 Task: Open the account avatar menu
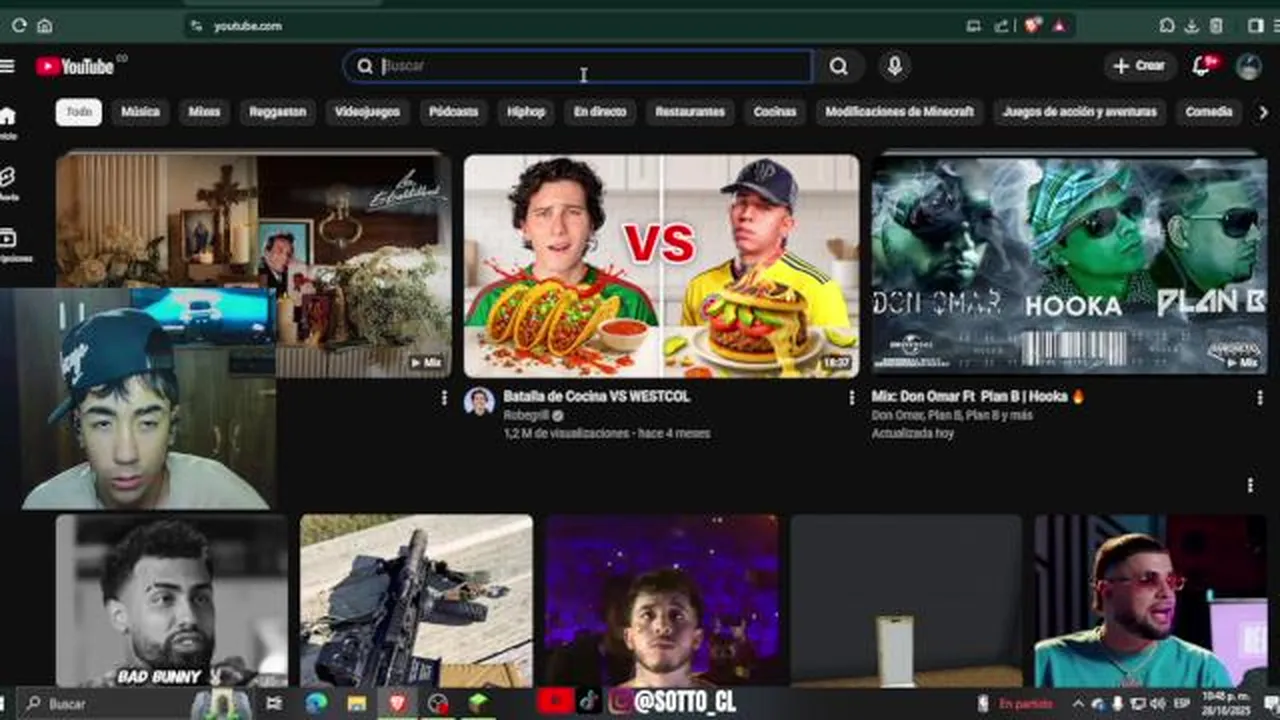point(1248,66)
